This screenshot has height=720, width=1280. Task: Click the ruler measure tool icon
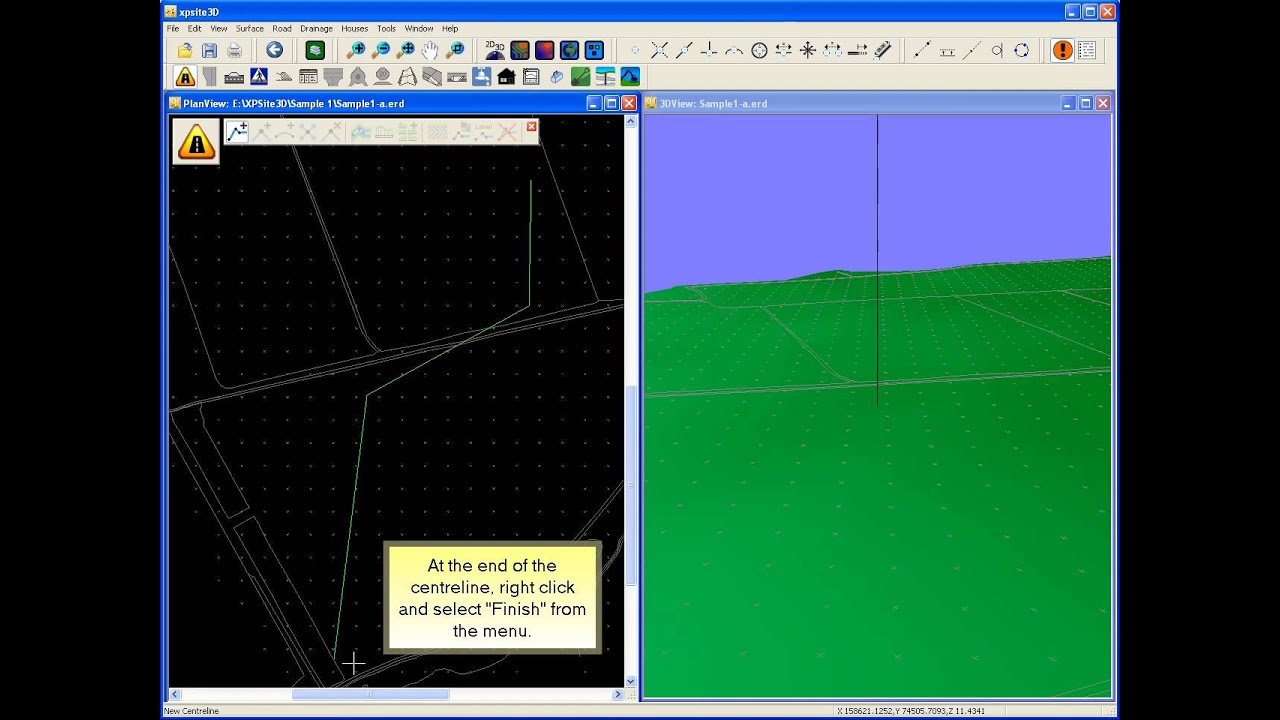click(882, 50)
